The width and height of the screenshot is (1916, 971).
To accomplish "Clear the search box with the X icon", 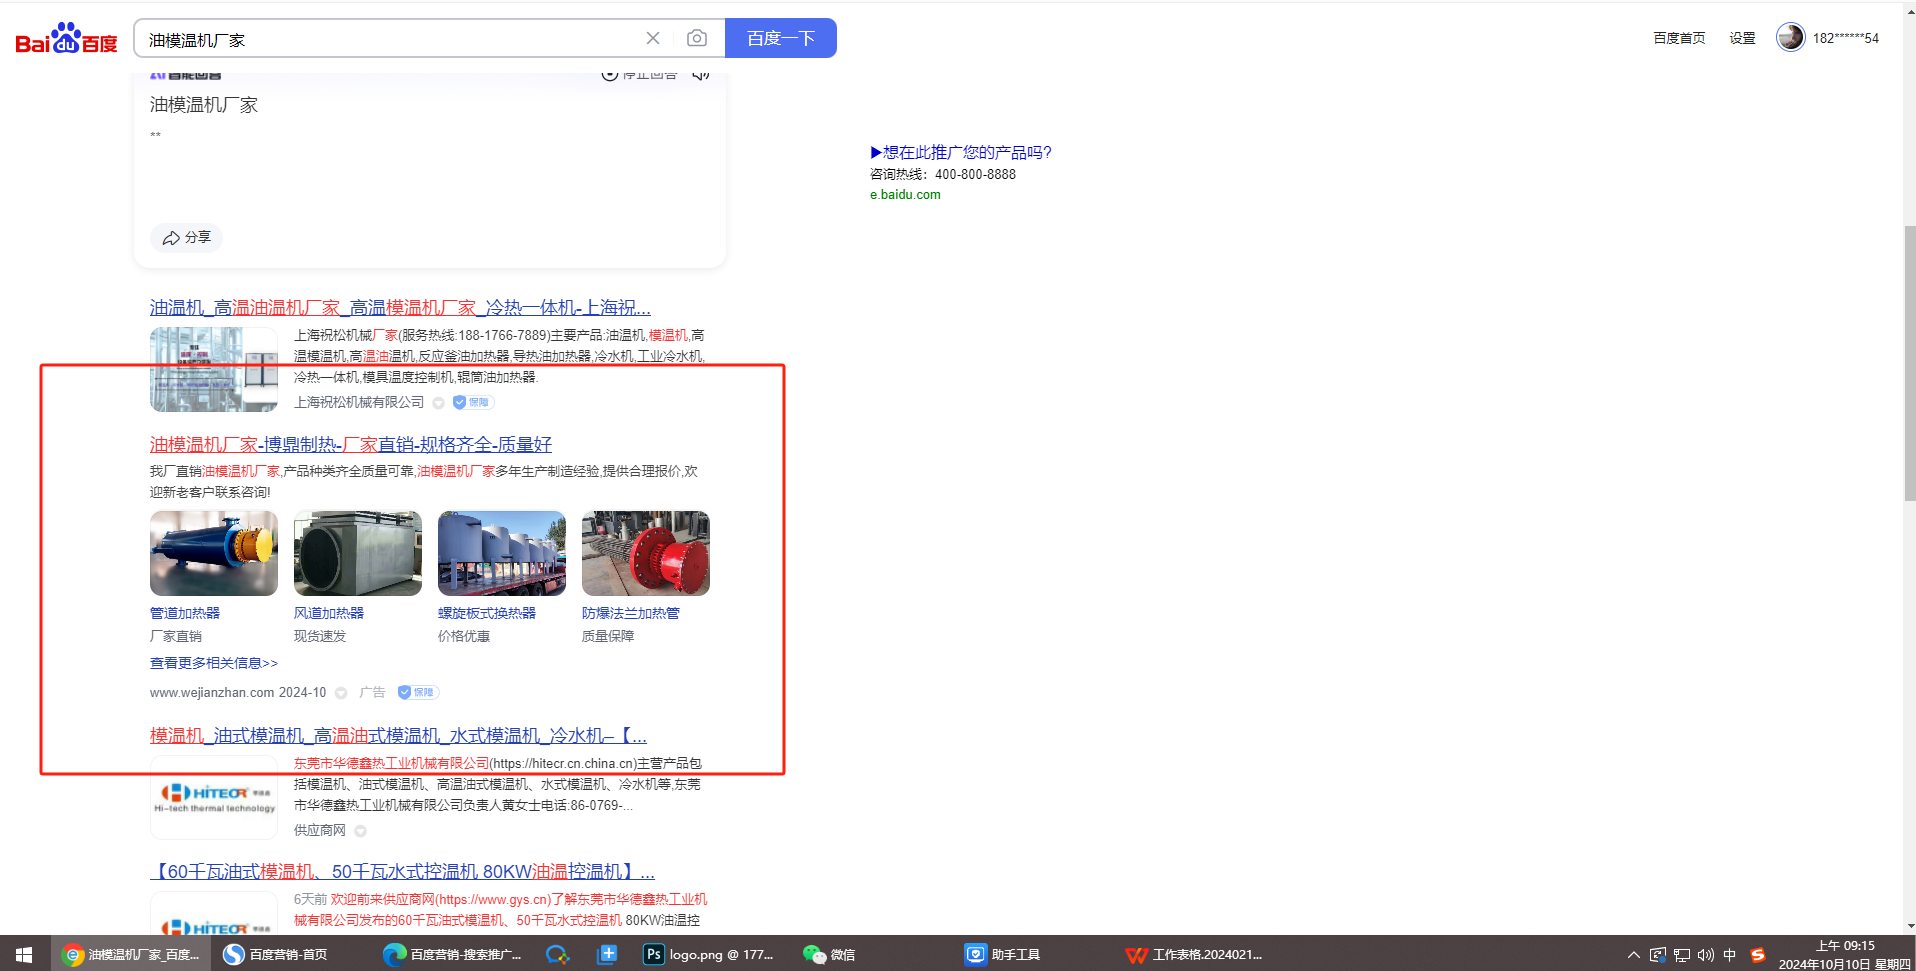I will [653, 38].
